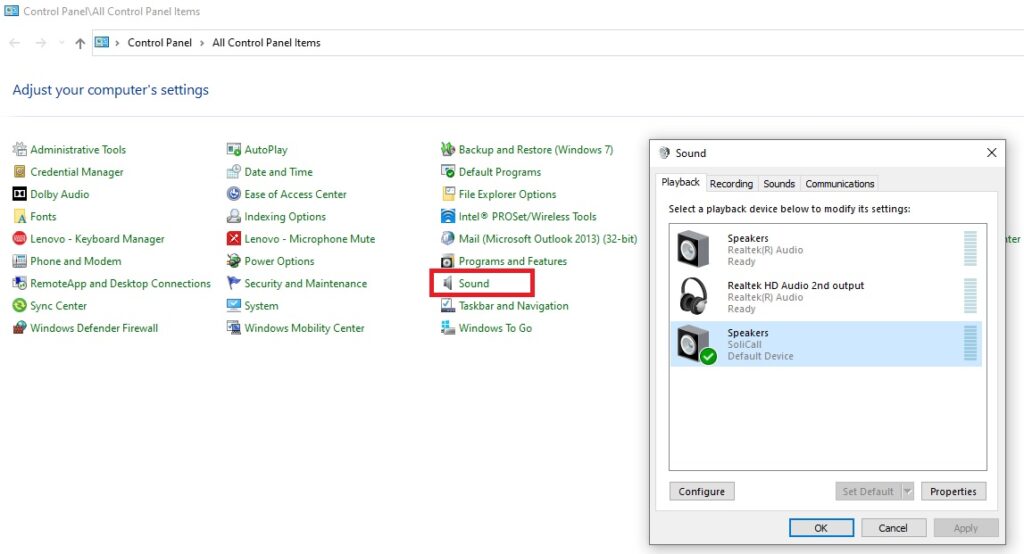Open Programs and Features icon

coord(448,261)
